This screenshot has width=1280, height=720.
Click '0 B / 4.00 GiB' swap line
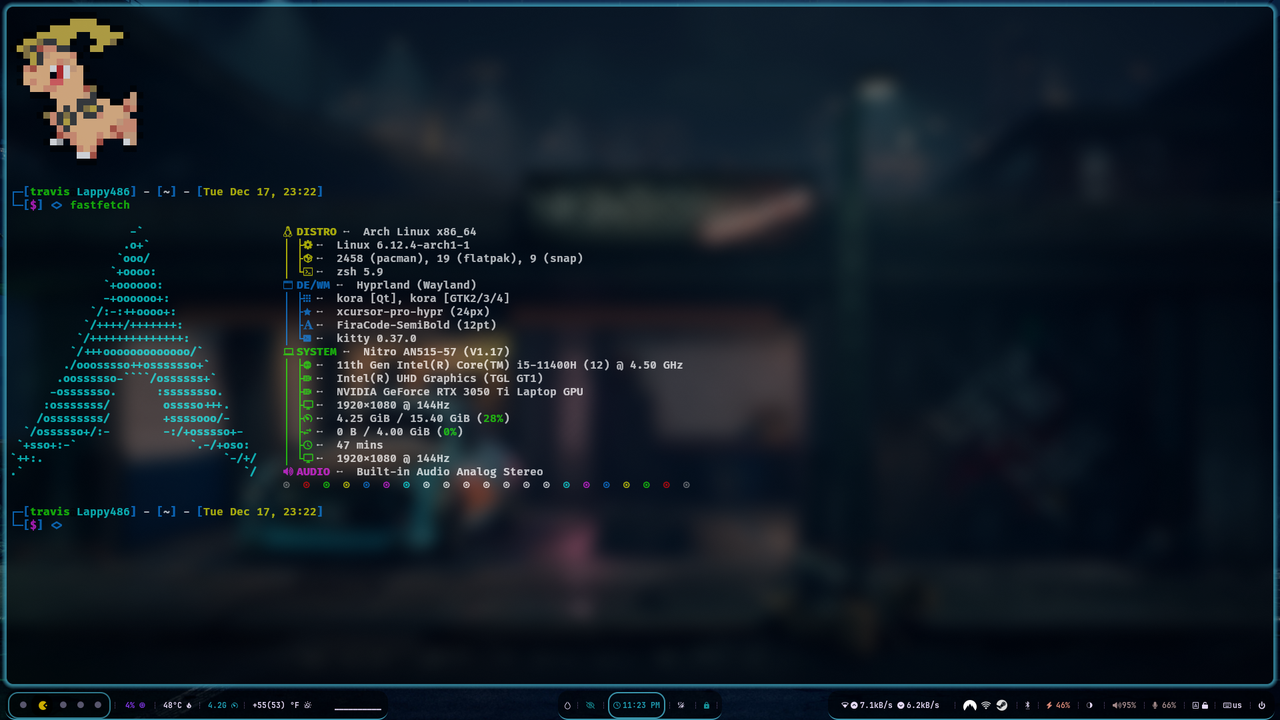click(399, 431)
